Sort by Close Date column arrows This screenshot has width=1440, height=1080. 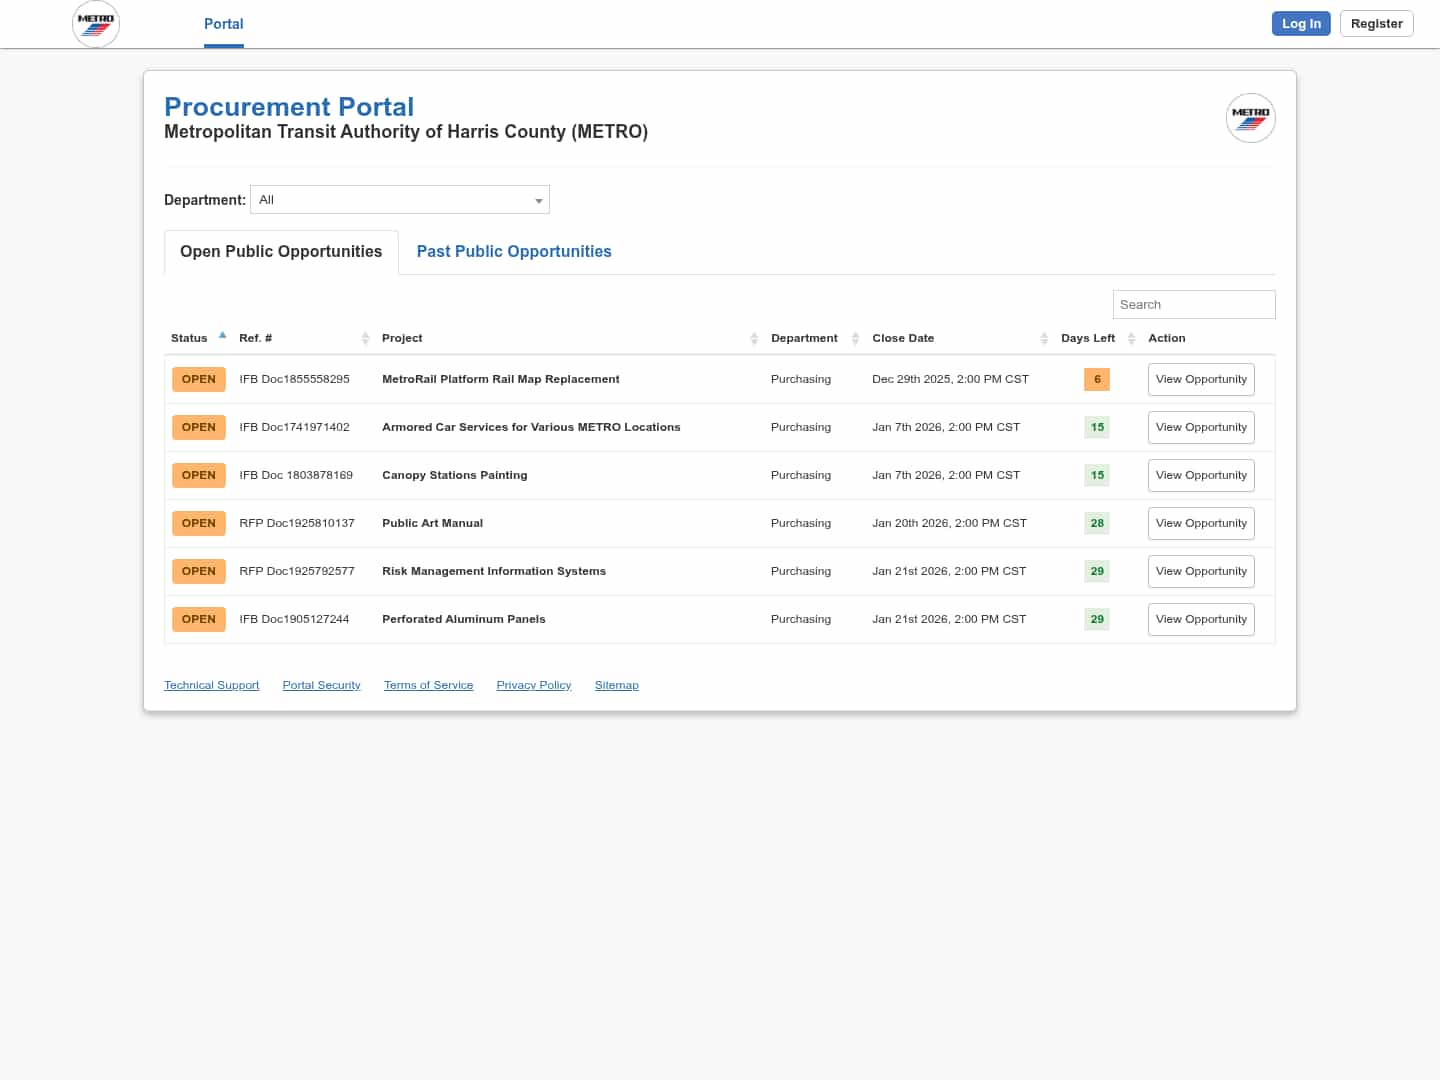tap(1044, 338)
